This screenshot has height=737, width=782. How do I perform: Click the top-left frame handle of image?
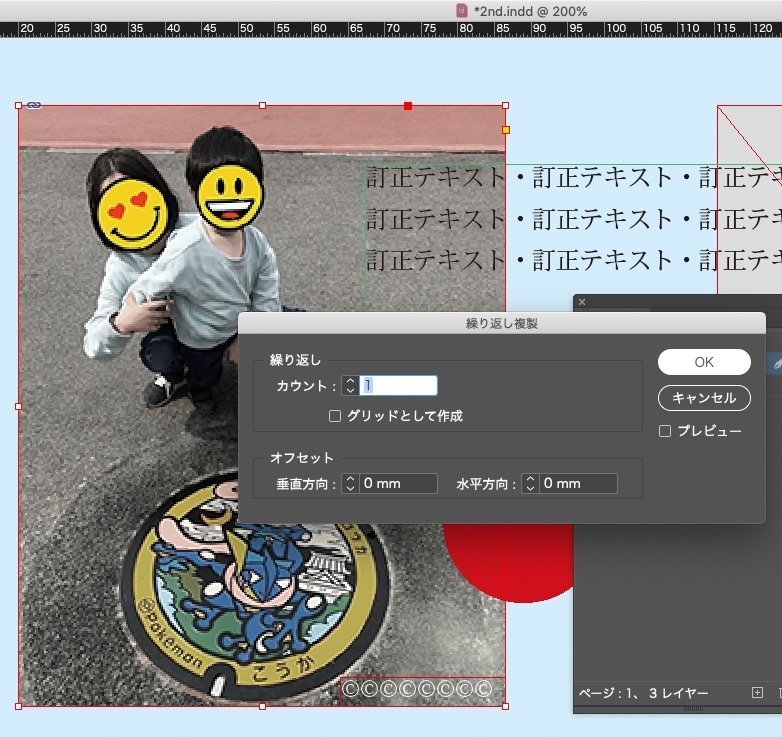tap(18, 106)
